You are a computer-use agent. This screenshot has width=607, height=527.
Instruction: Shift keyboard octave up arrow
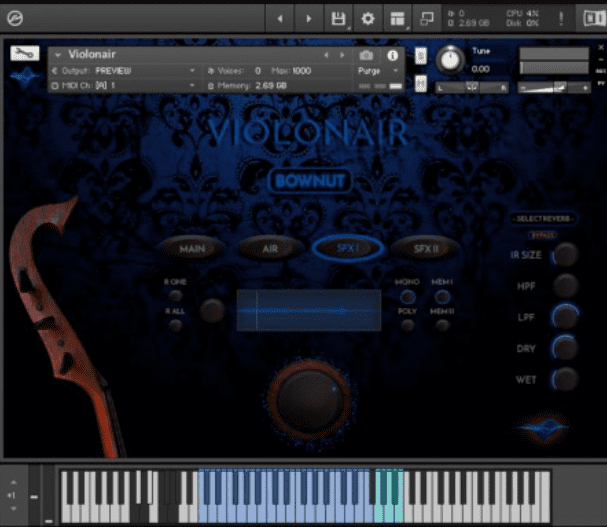tap(14, 482)
